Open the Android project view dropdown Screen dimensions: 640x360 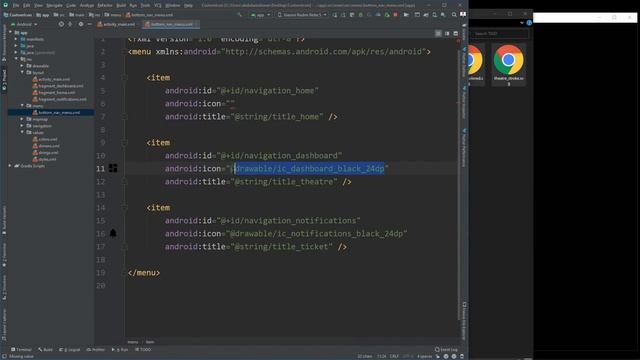click(24, 24)
